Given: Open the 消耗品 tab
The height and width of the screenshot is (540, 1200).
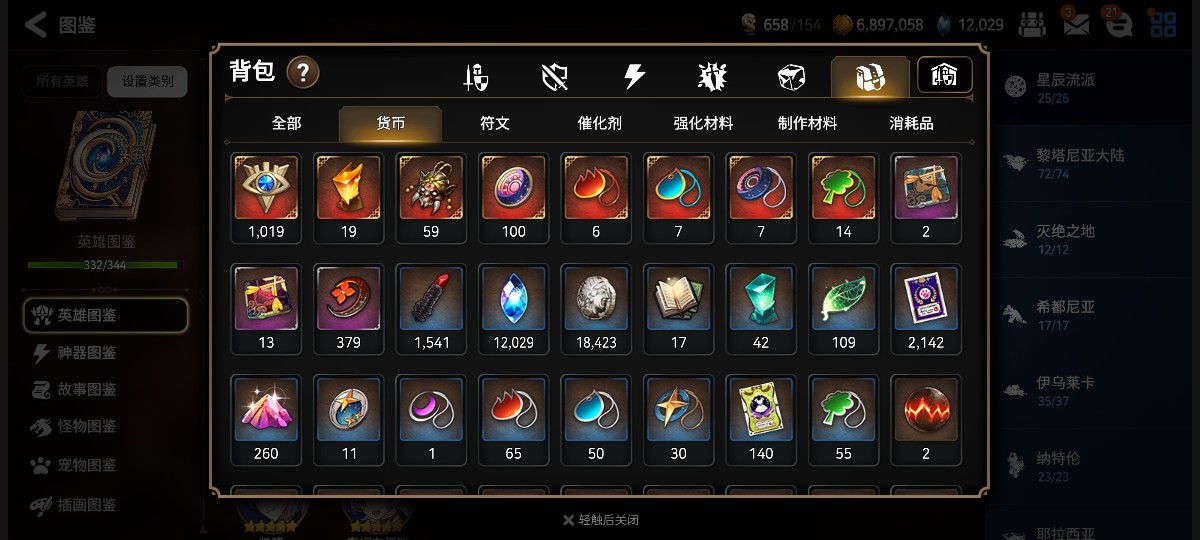Looking at the screenshot, I should click(911, 123).
